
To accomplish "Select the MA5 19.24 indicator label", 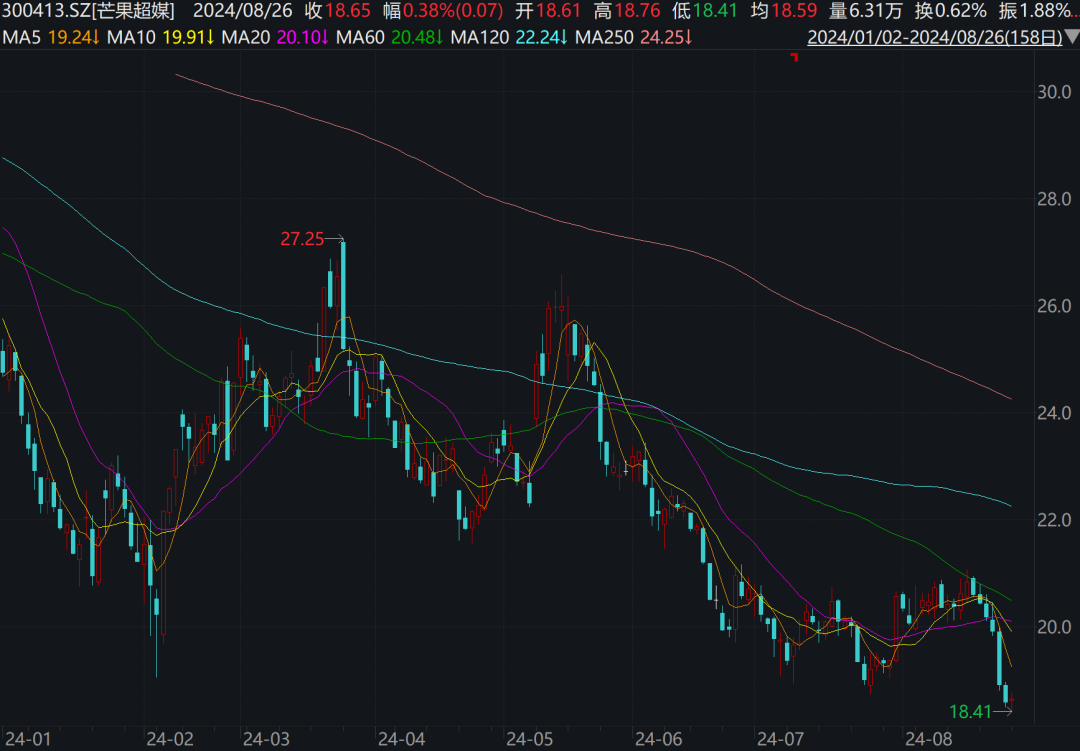I will pos(51,37).
